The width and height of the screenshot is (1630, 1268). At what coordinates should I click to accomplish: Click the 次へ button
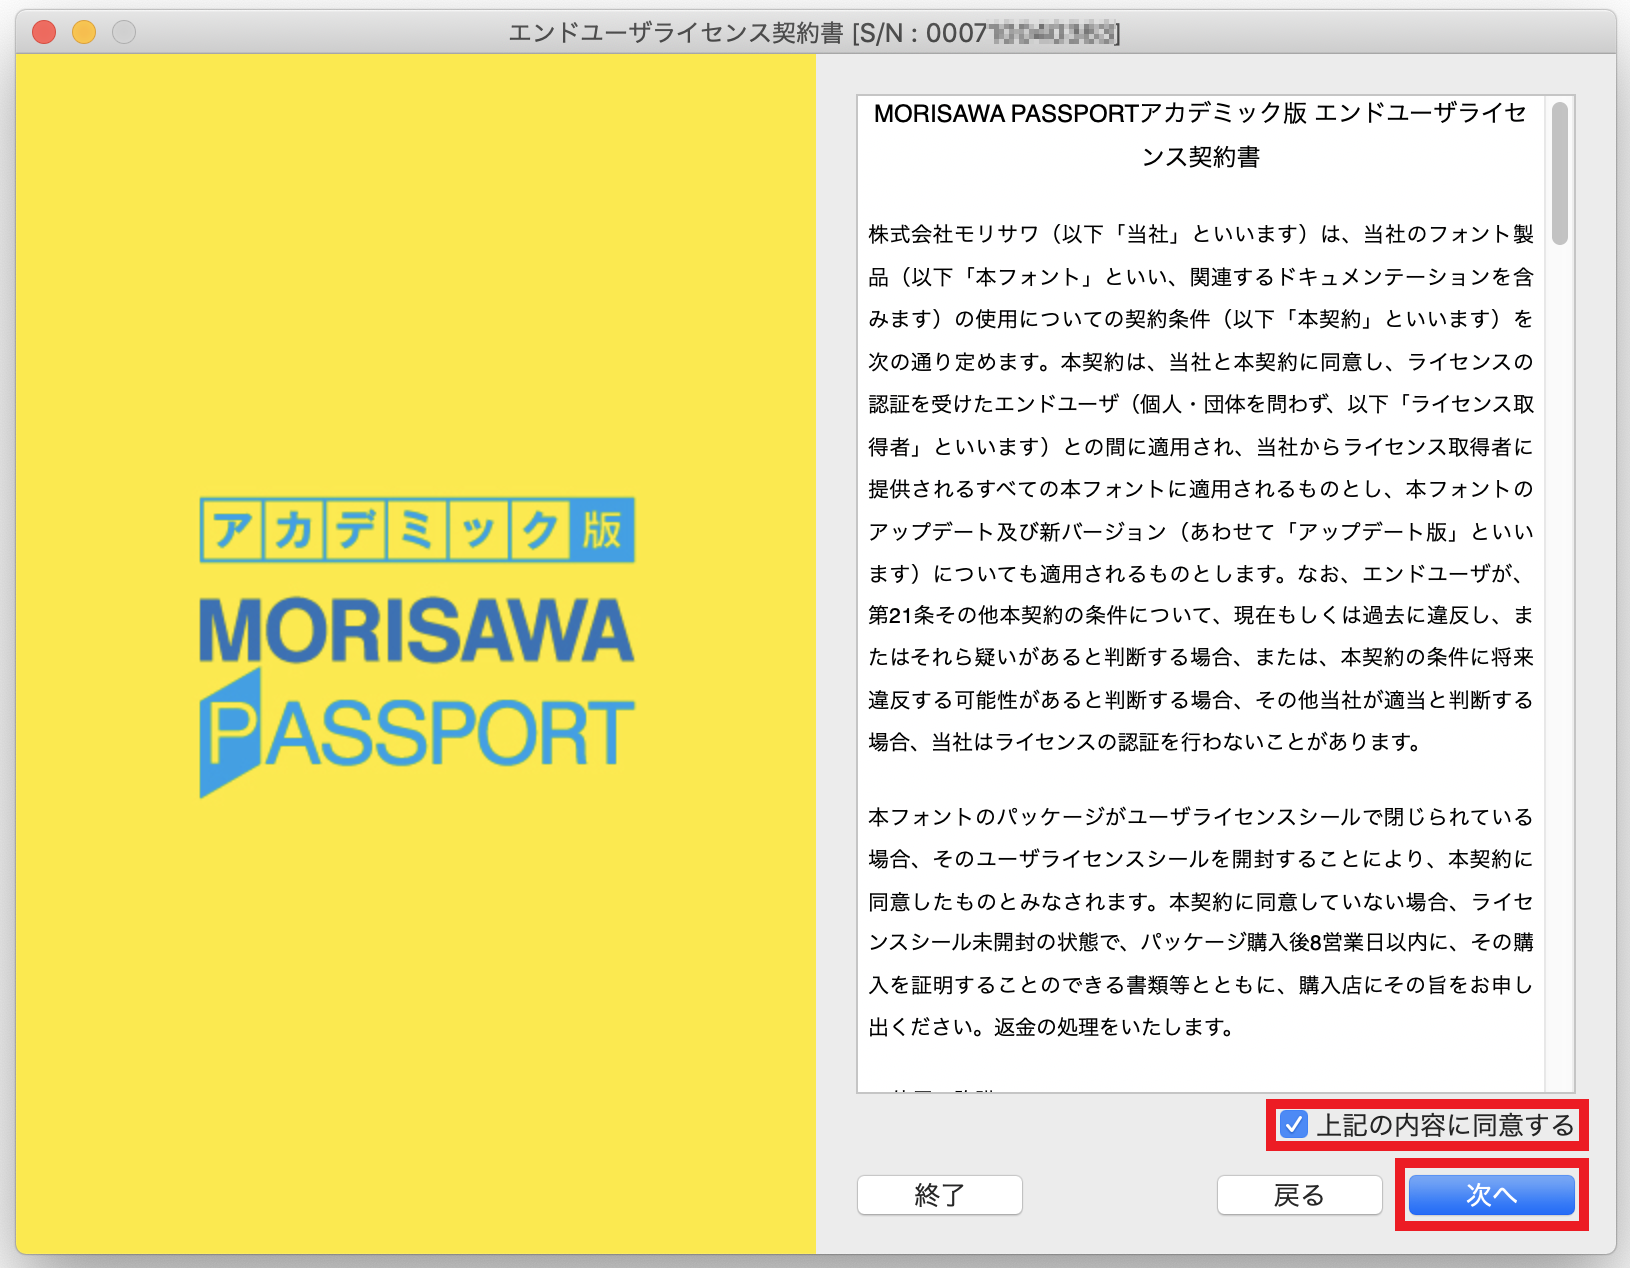point(1491,1195)
